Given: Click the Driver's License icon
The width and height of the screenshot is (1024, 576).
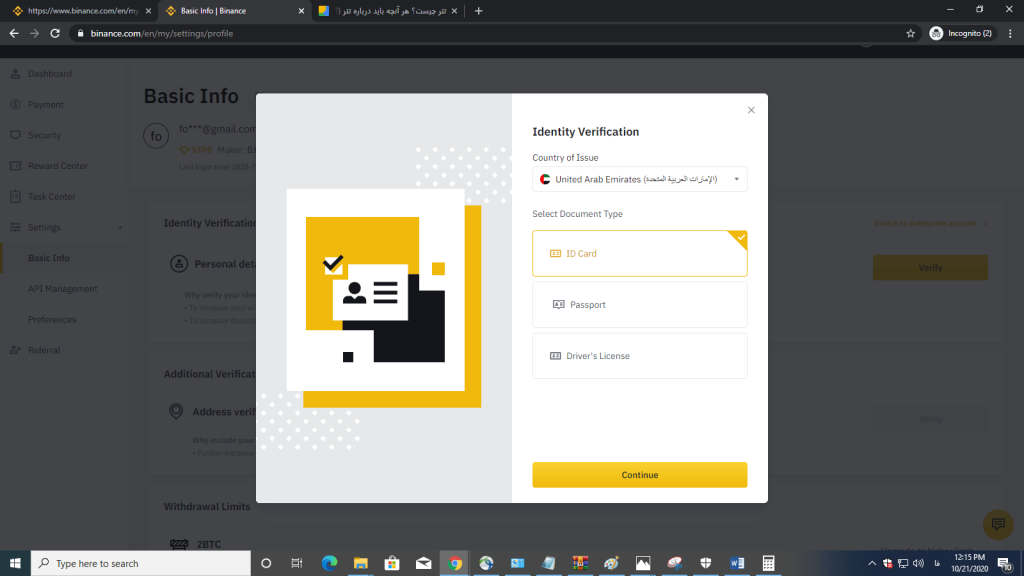Looking at the screenshot, I should pyautogui.click(x=555, y=356).
